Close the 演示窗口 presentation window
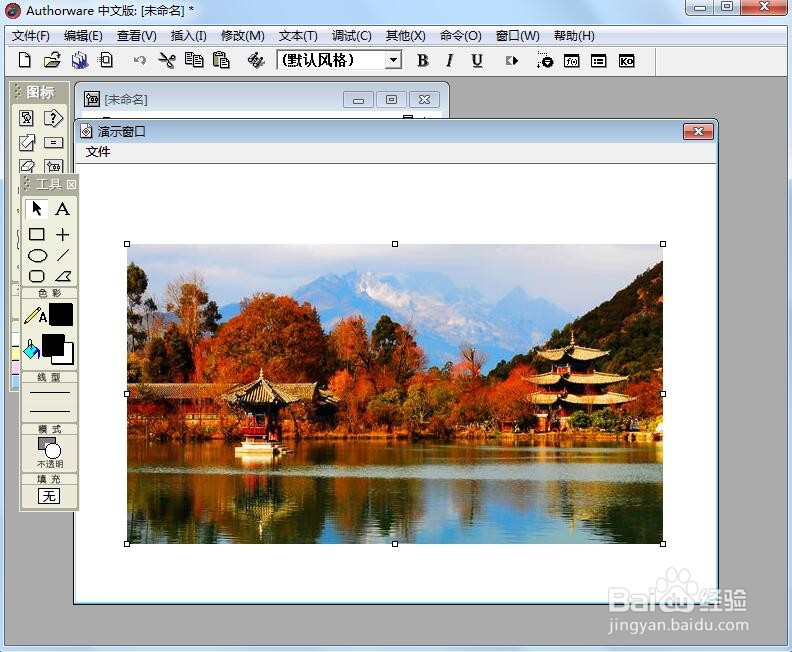The image size is (792, 652). pyautogui.click(x=698, y=132)
